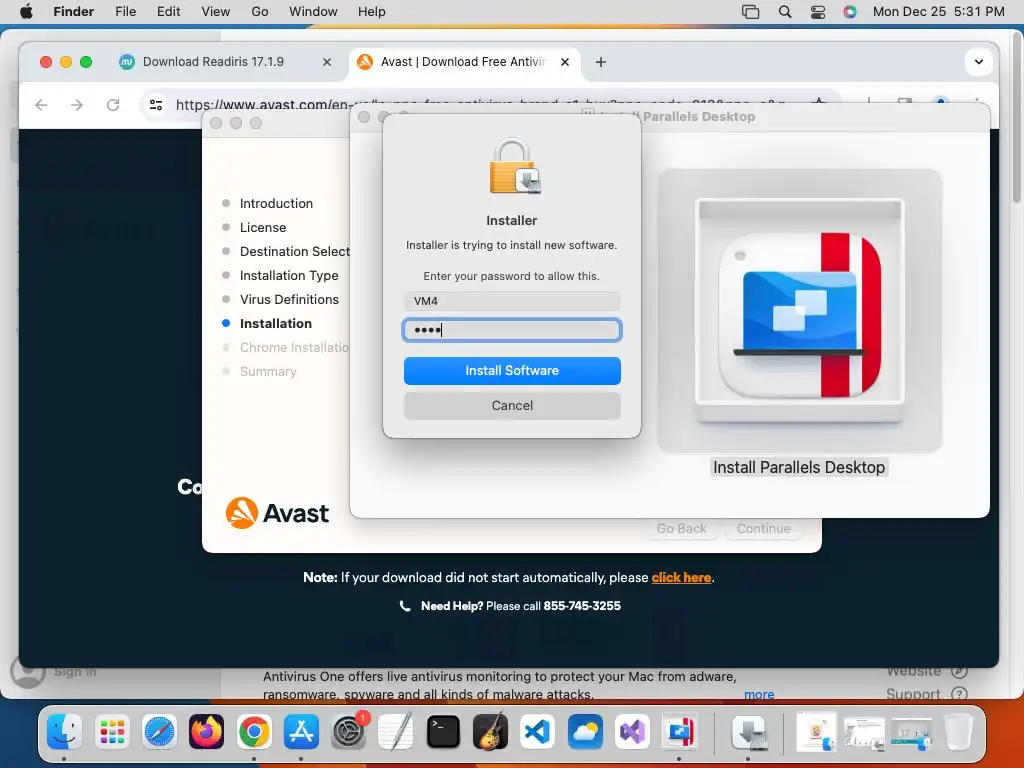Open Spotlight search in menu bar
This screenshot has height=768, width=1024.
point(785,11)
